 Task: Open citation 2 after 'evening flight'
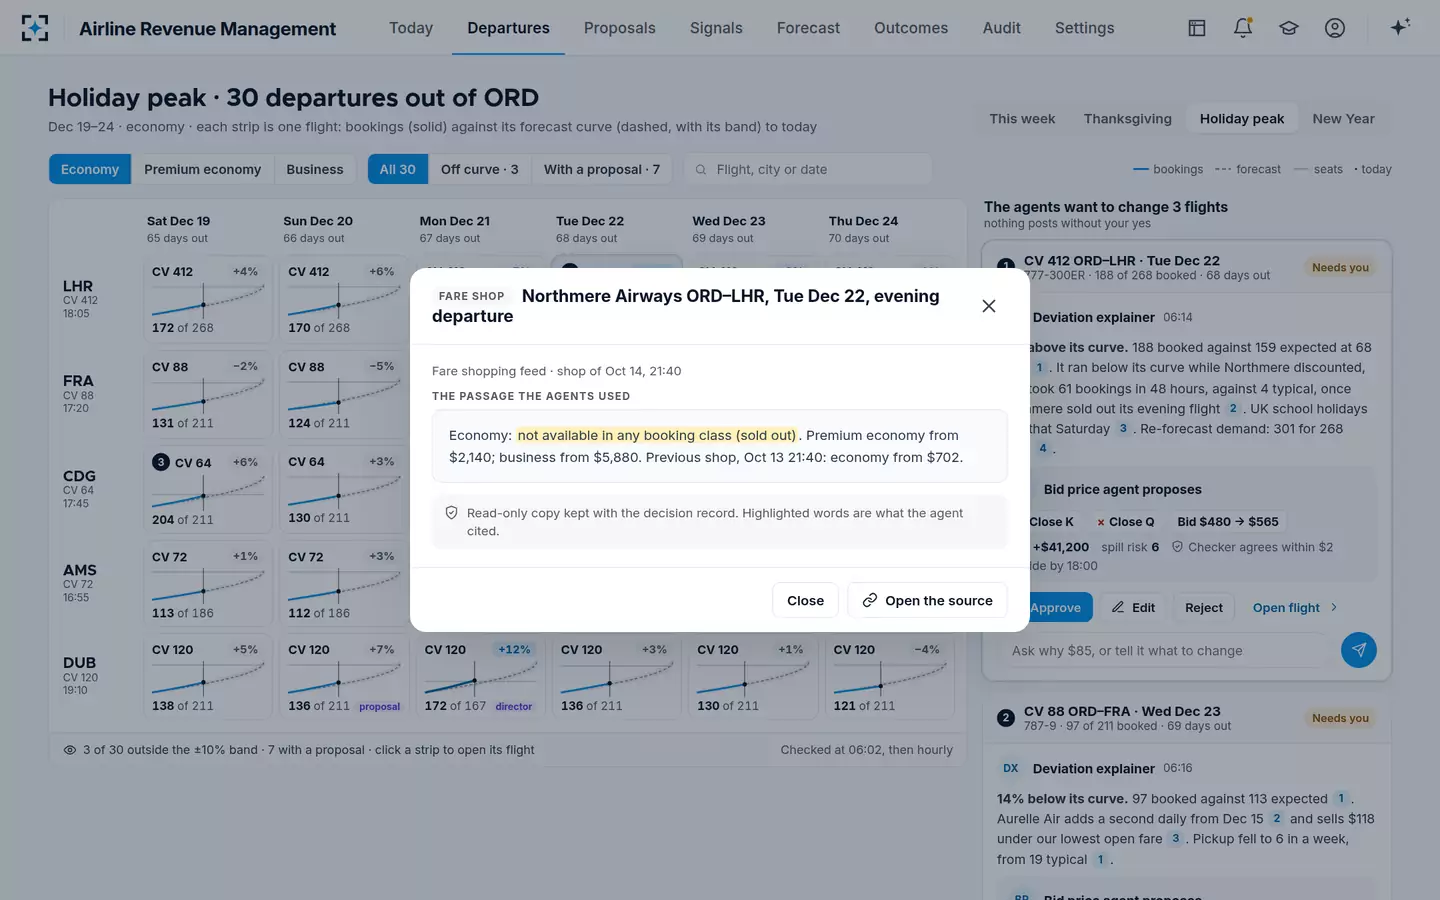(x=1233, y=408)
